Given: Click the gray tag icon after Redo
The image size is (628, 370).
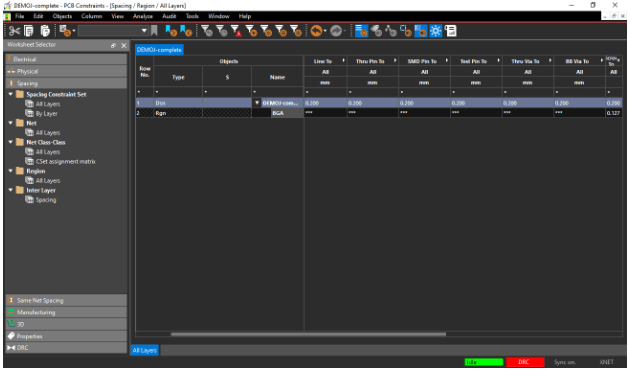Looking at the screenshot, I should [x=376, y=31].
